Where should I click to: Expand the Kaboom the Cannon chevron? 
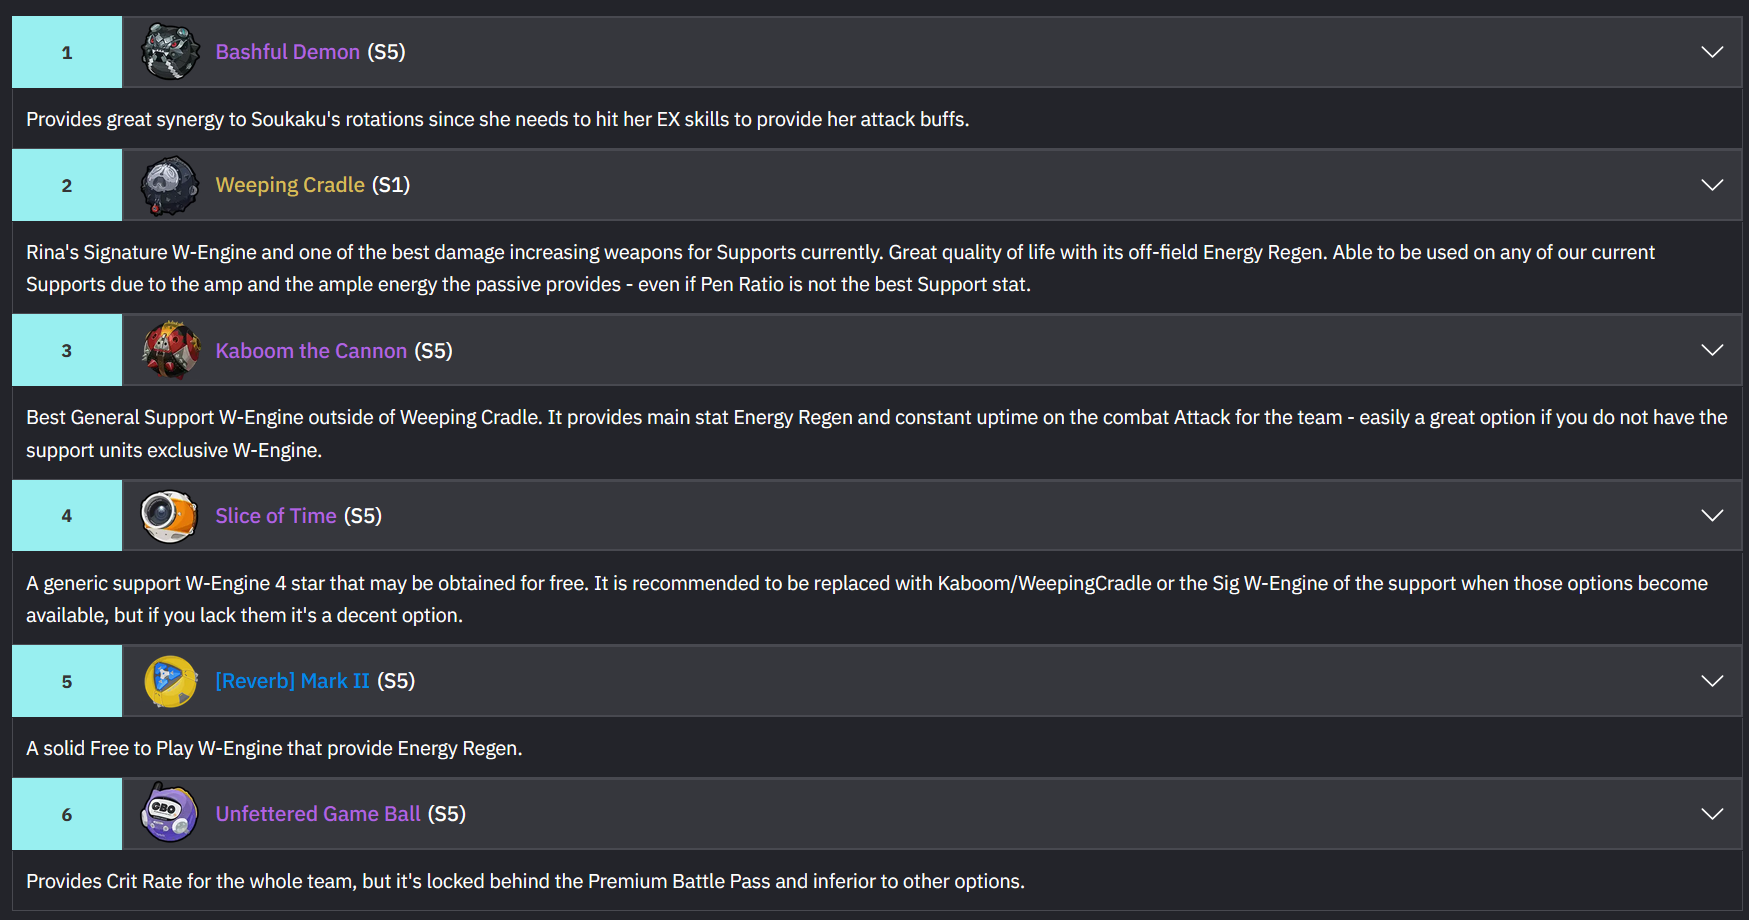click(x=1712, y=350)
